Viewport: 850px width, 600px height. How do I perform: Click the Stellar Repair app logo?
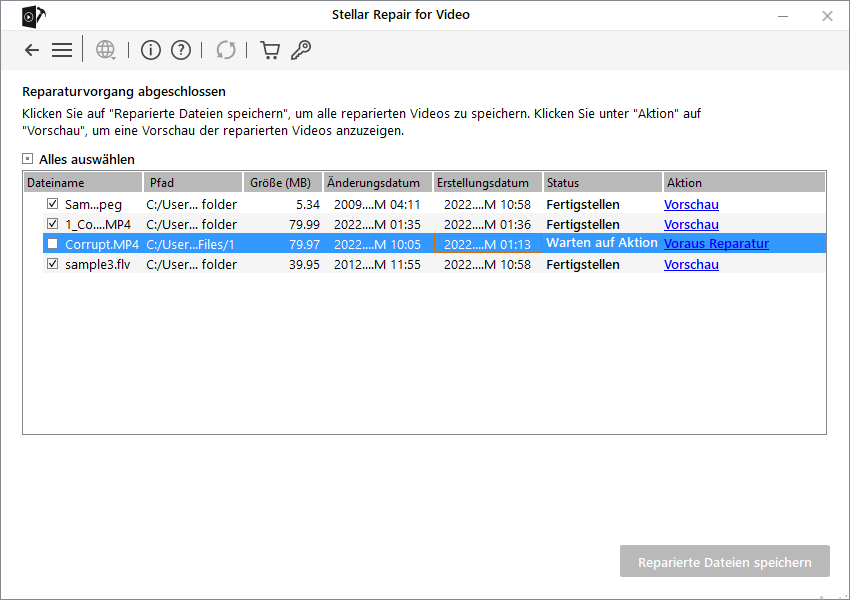click(x=34, y=16)
